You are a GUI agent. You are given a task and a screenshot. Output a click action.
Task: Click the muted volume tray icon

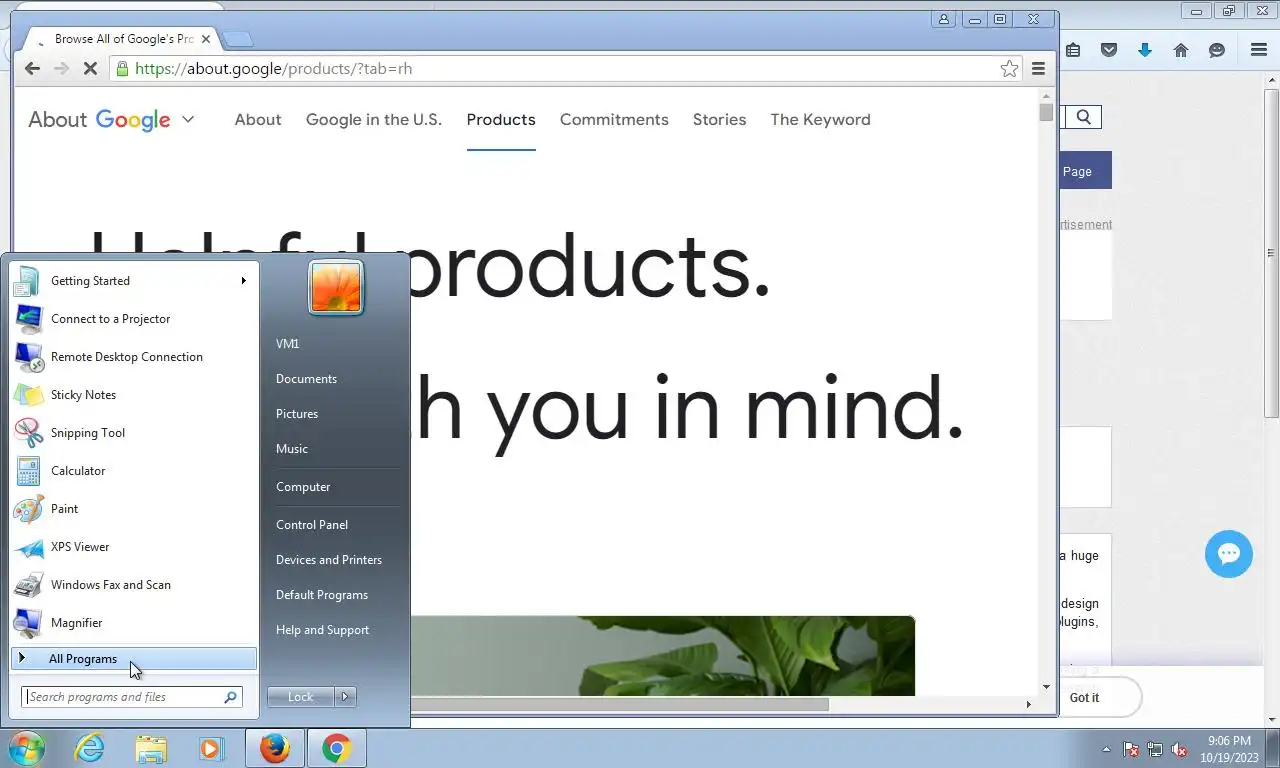tap(1179, 749)
